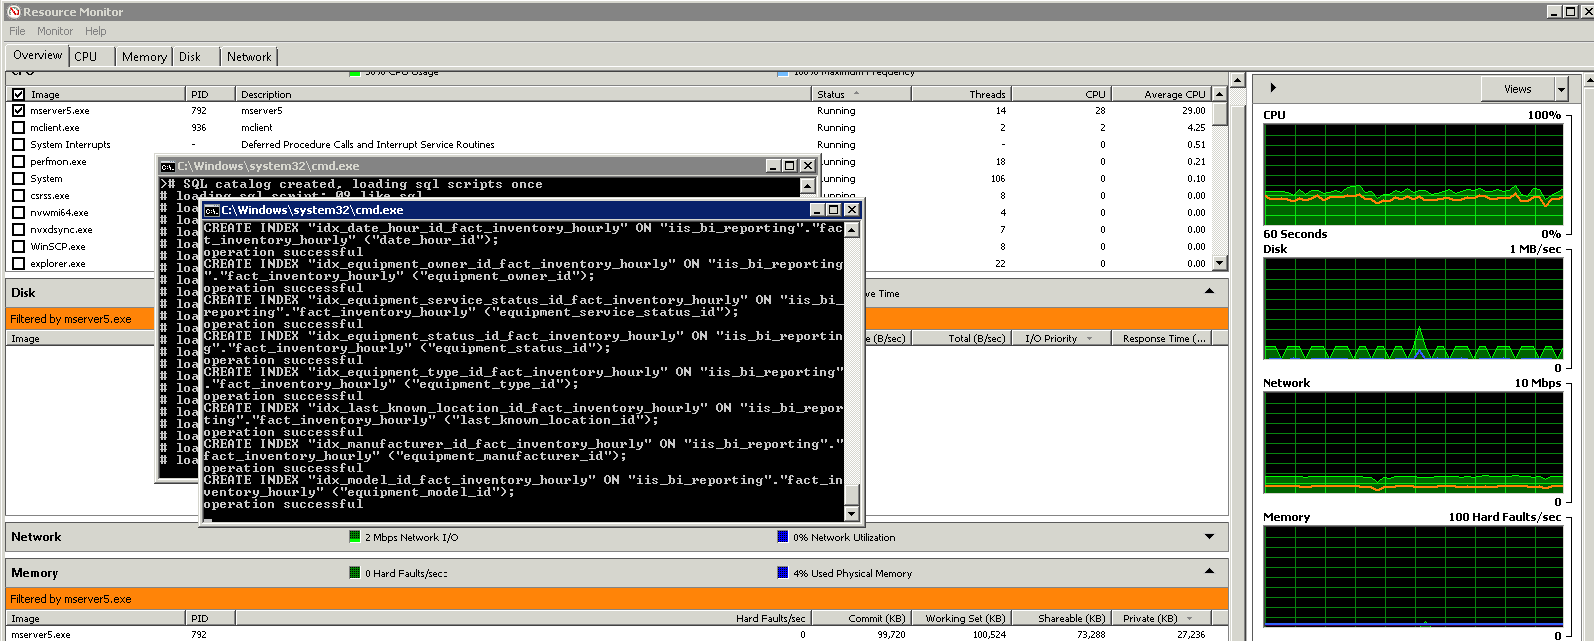
Task: Open the File menu
Action: pos(17,31)
